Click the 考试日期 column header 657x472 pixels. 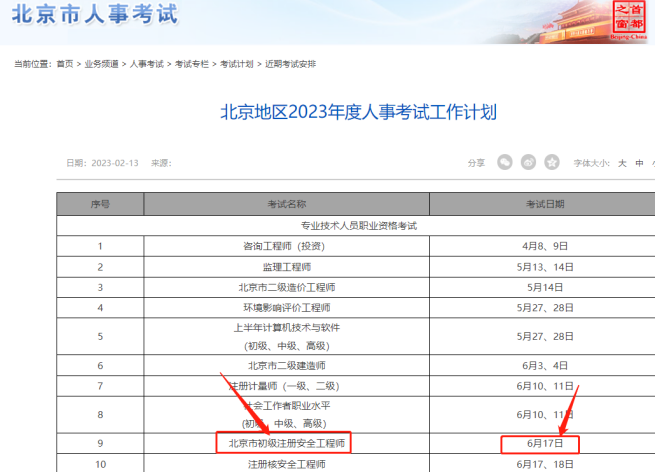coord(545,204)
